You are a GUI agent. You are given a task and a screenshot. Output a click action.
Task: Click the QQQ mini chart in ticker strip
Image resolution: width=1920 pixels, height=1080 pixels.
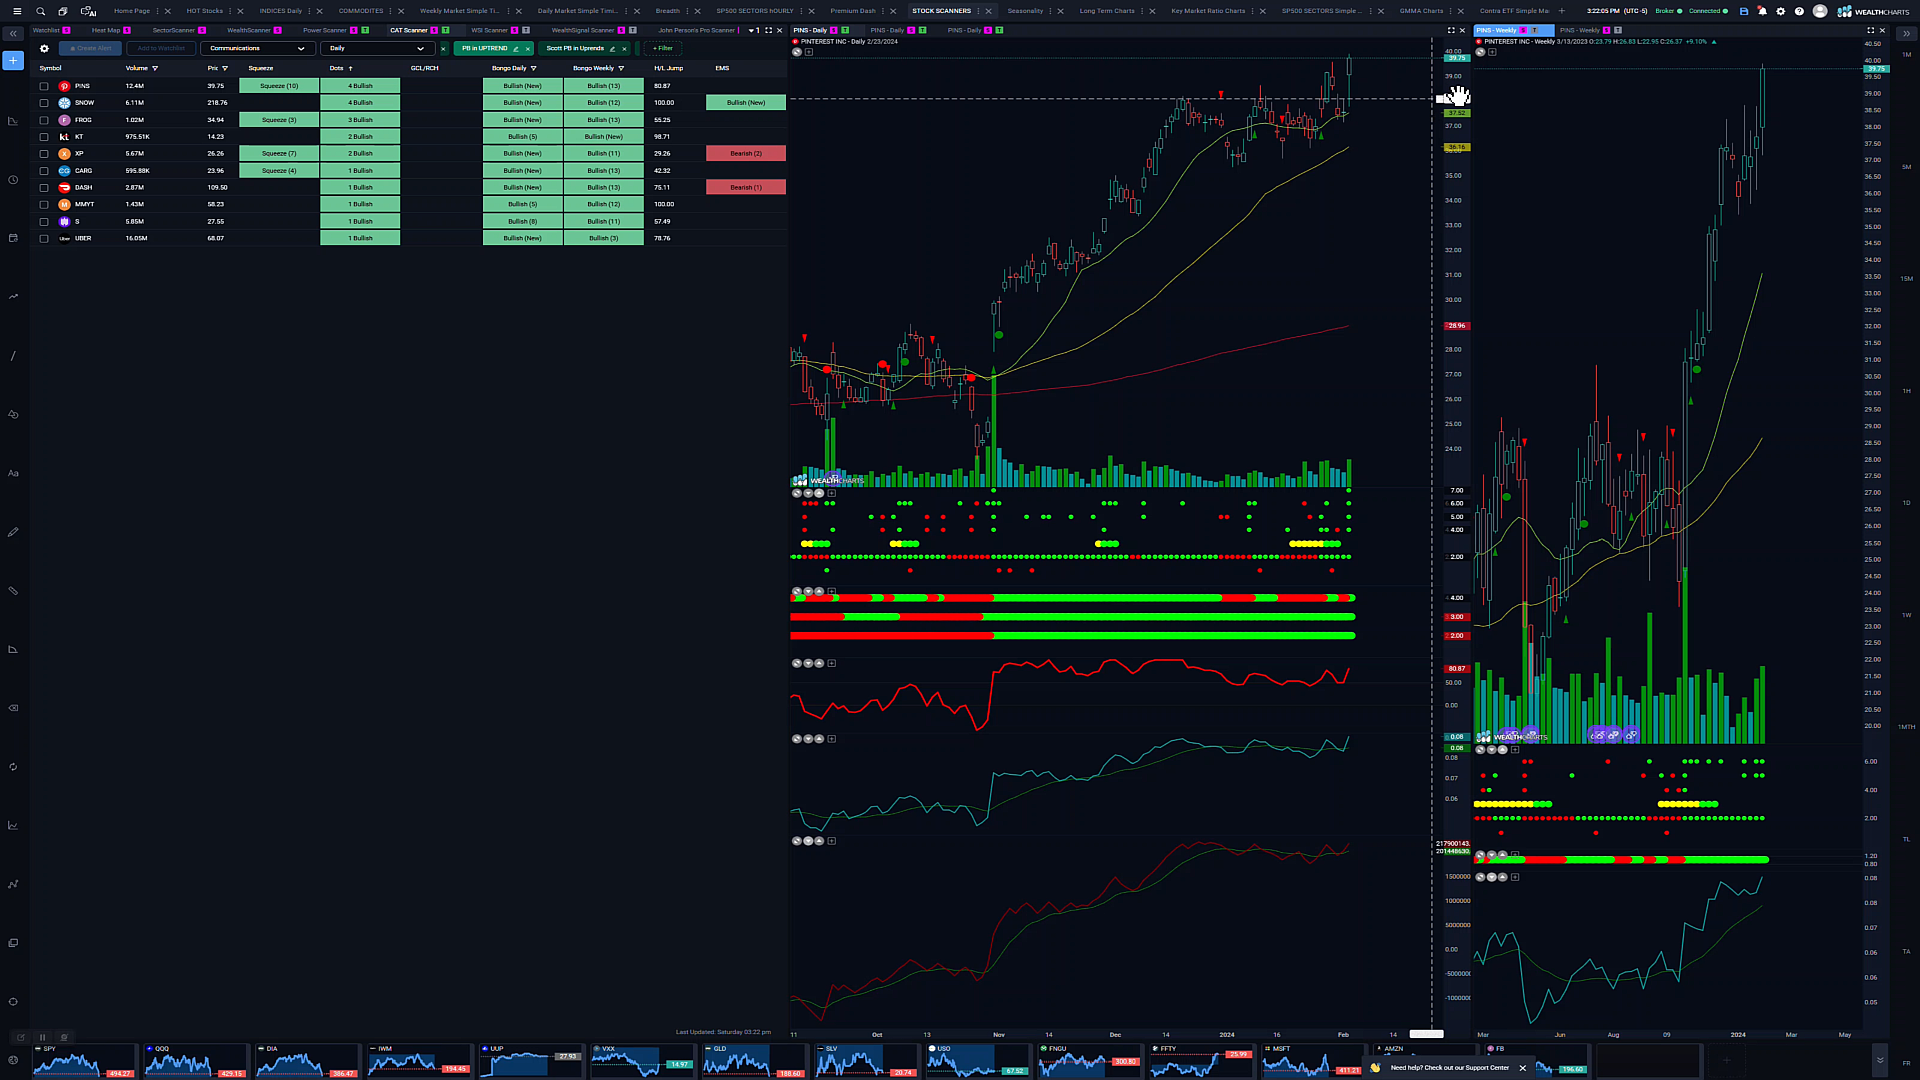[x=196, y=1060]
